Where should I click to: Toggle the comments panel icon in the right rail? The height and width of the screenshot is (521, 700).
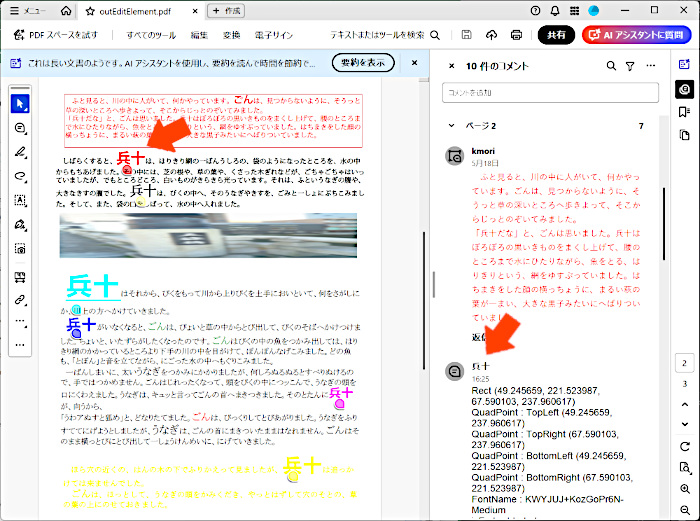point(684,89)
